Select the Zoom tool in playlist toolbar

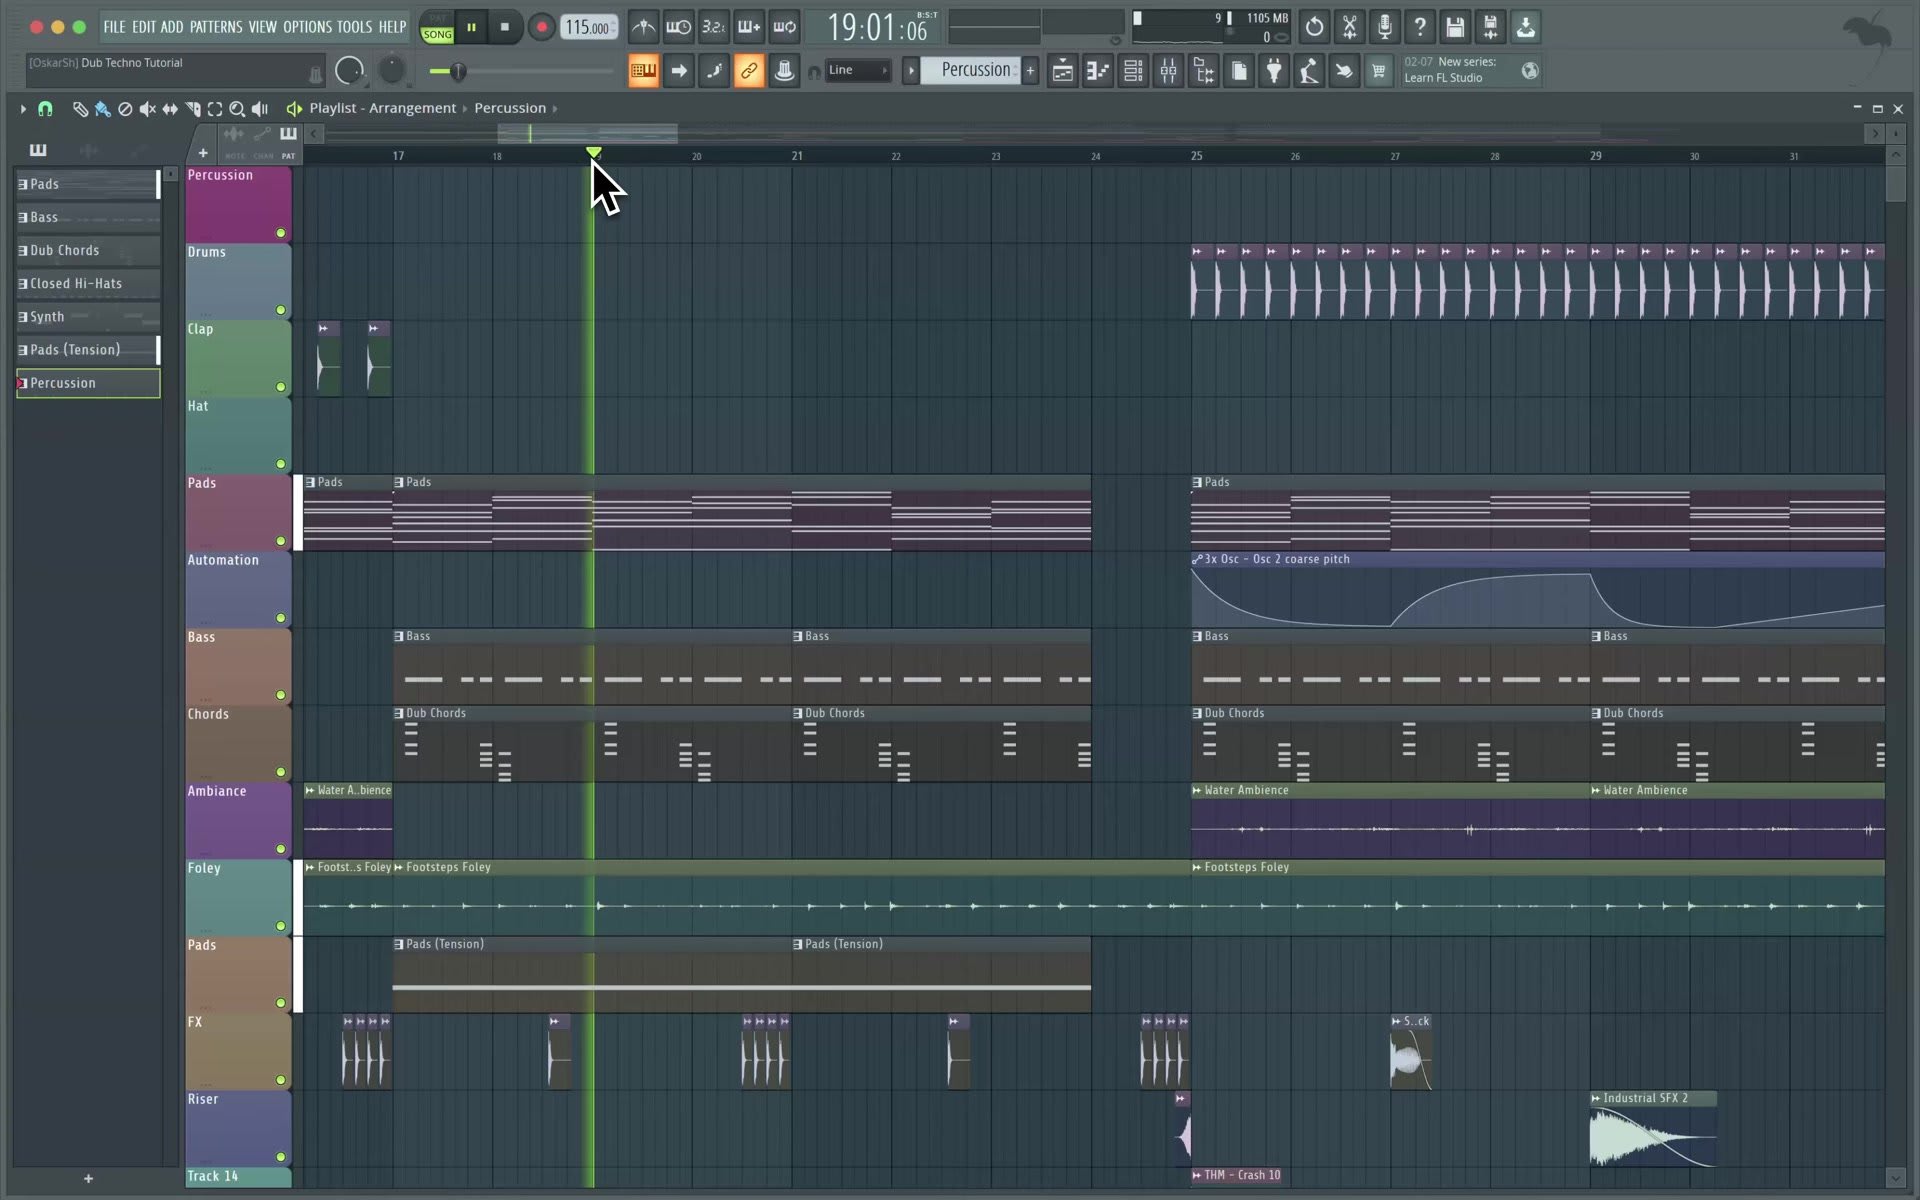point(237,108)
